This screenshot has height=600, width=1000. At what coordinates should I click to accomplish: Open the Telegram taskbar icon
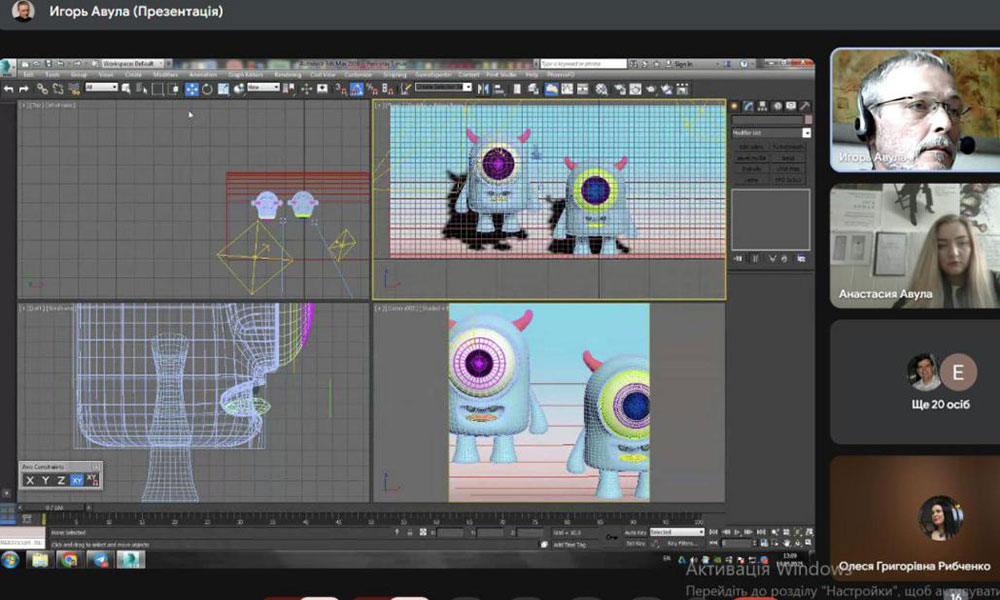click(99, 560)
